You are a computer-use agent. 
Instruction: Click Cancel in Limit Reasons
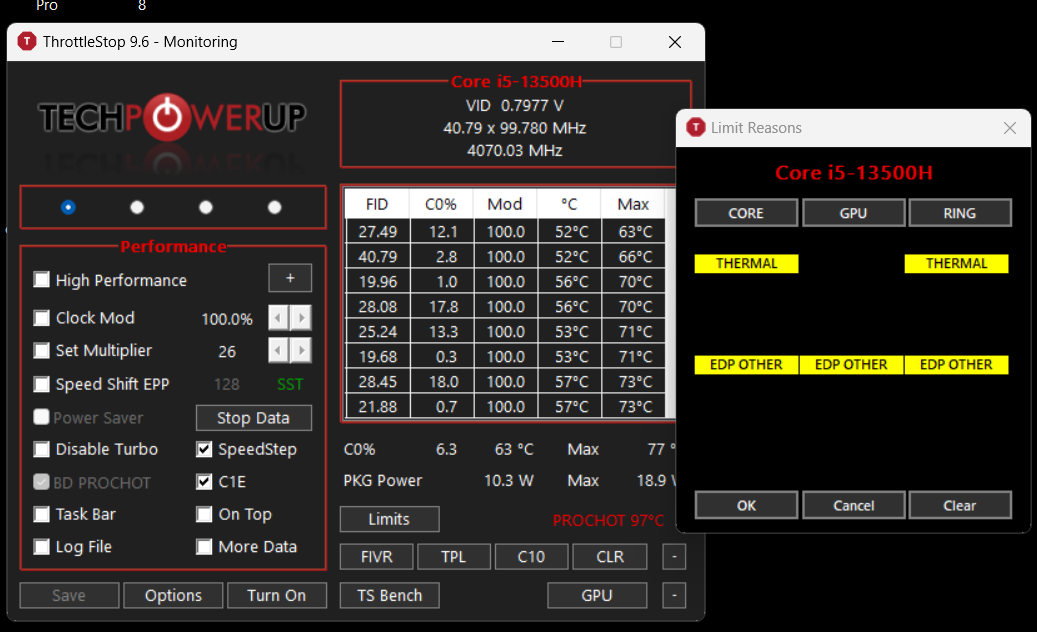point(853,505)
